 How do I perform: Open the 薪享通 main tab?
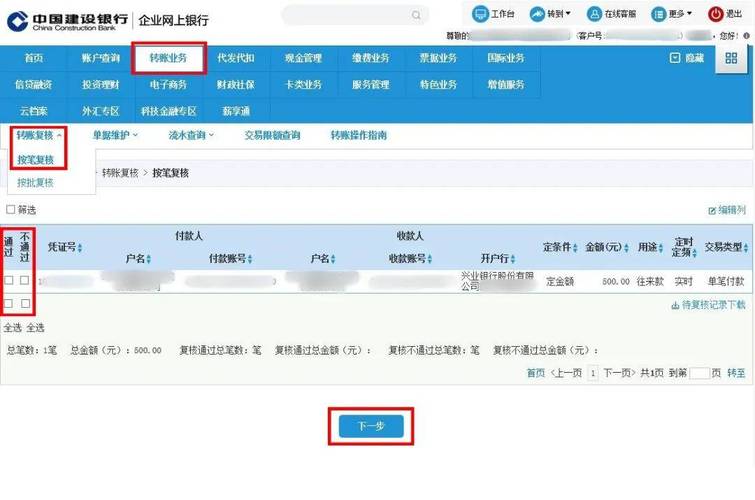[236, 111]
